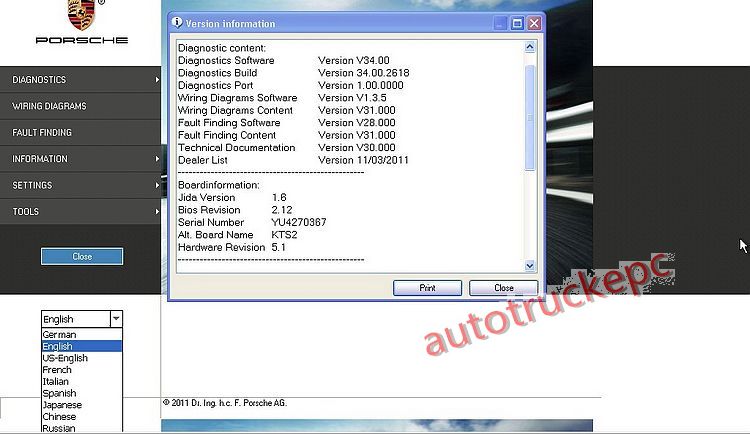Maximize the Version information dialog

click(x=517, y=23)
